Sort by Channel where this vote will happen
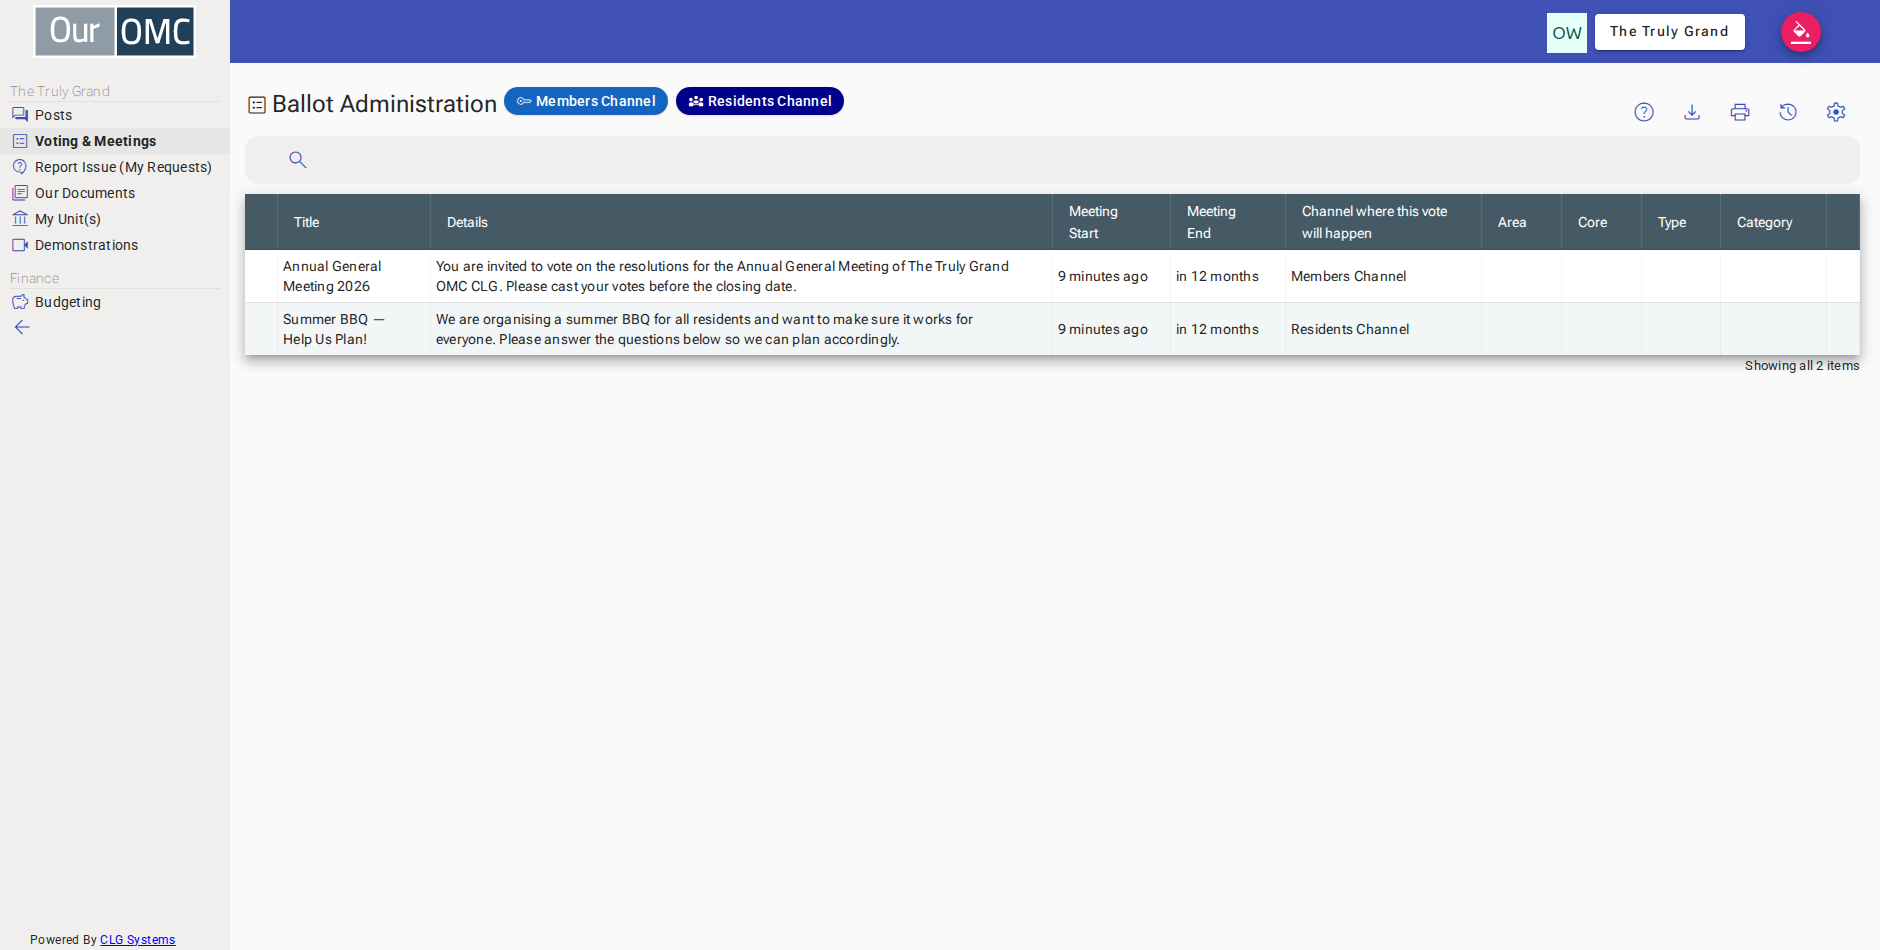The height and width of the screenshot is (950, 1880). pyautogui.click(x=1383, y=222)
